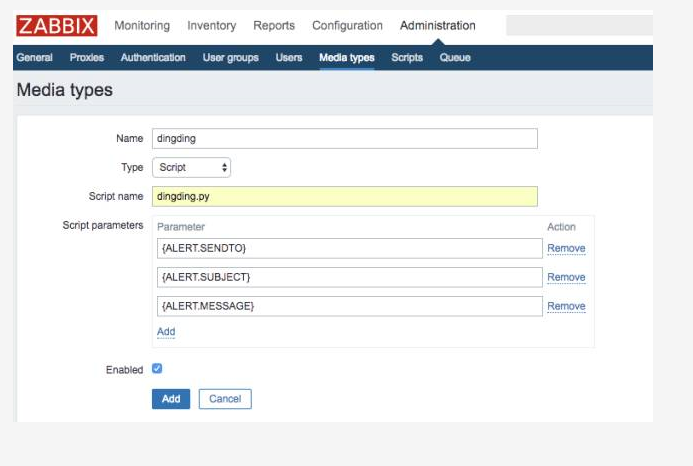Open the Monitoring menu
This screenshot has width=693, height=466.
(x=142, y=26)
